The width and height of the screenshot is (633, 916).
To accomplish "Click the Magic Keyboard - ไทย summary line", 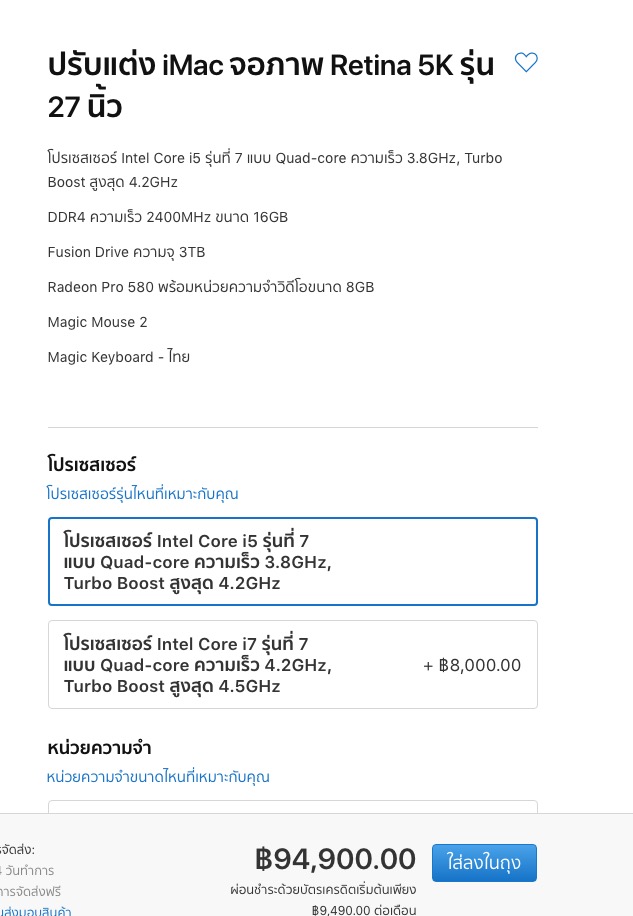I will (x=118, y=357).
